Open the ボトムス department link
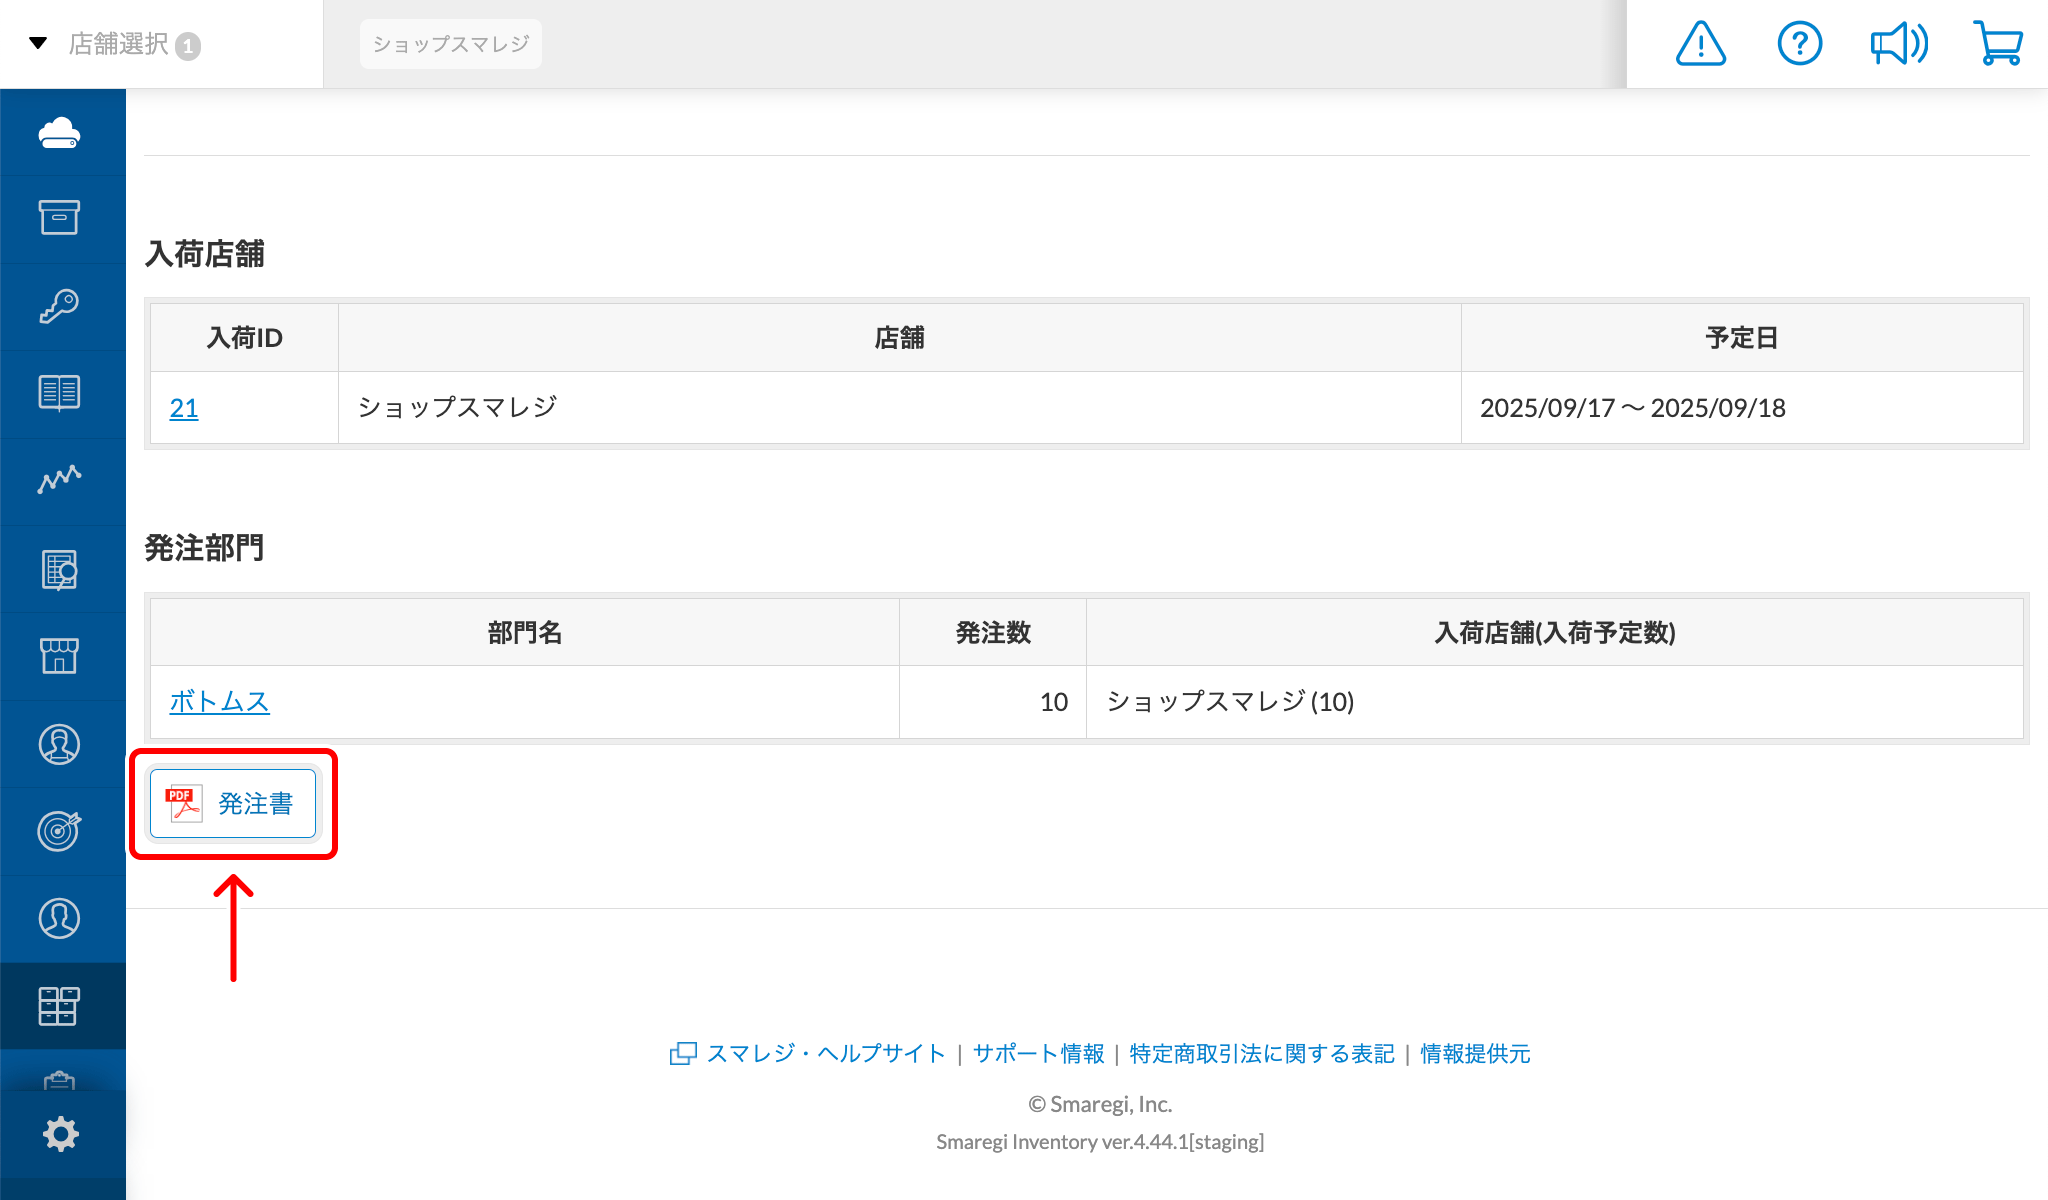This screenshot has width=2048, height=1200. coord(218,702)
